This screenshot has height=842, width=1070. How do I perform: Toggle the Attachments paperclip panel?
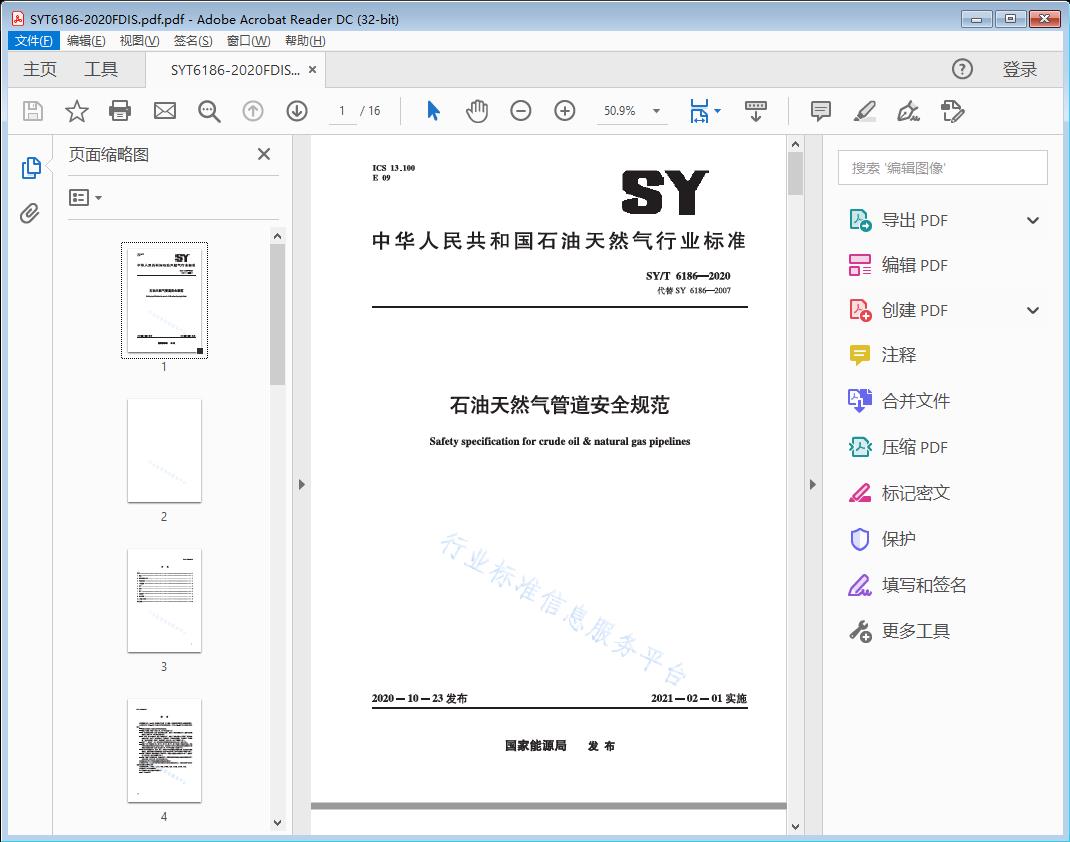pyautogui.click(x=31, y=213)
